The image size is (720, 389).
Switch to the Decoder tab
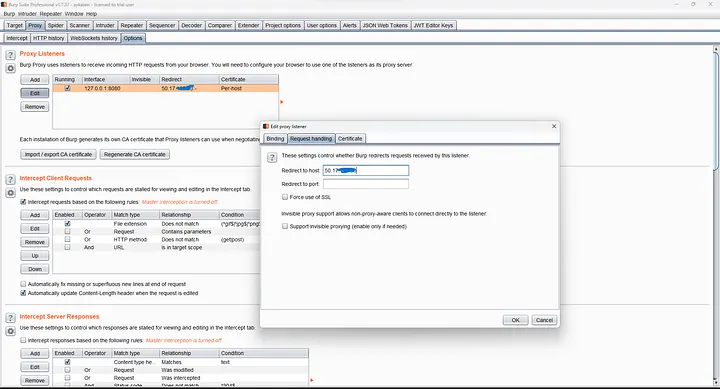point(191,25)
